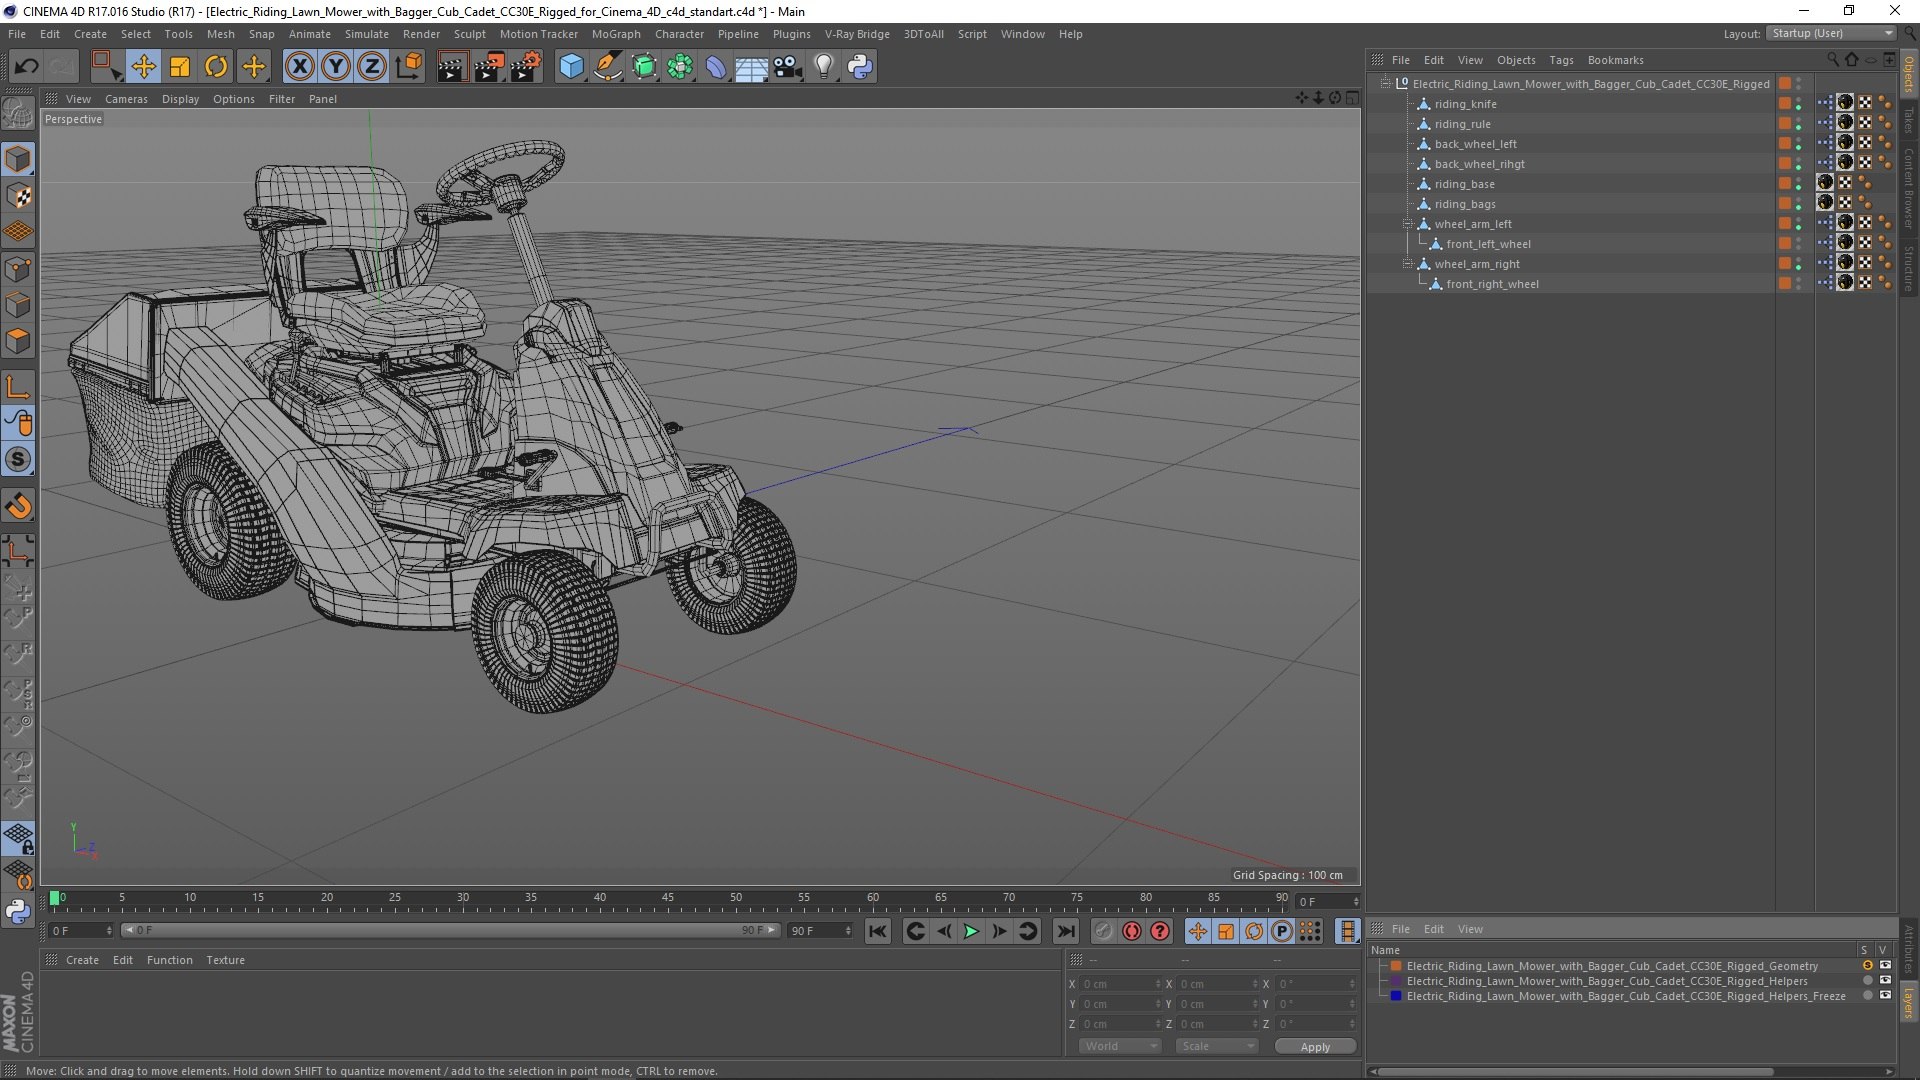Select riding_bags object in the Object Manager

1465,204
